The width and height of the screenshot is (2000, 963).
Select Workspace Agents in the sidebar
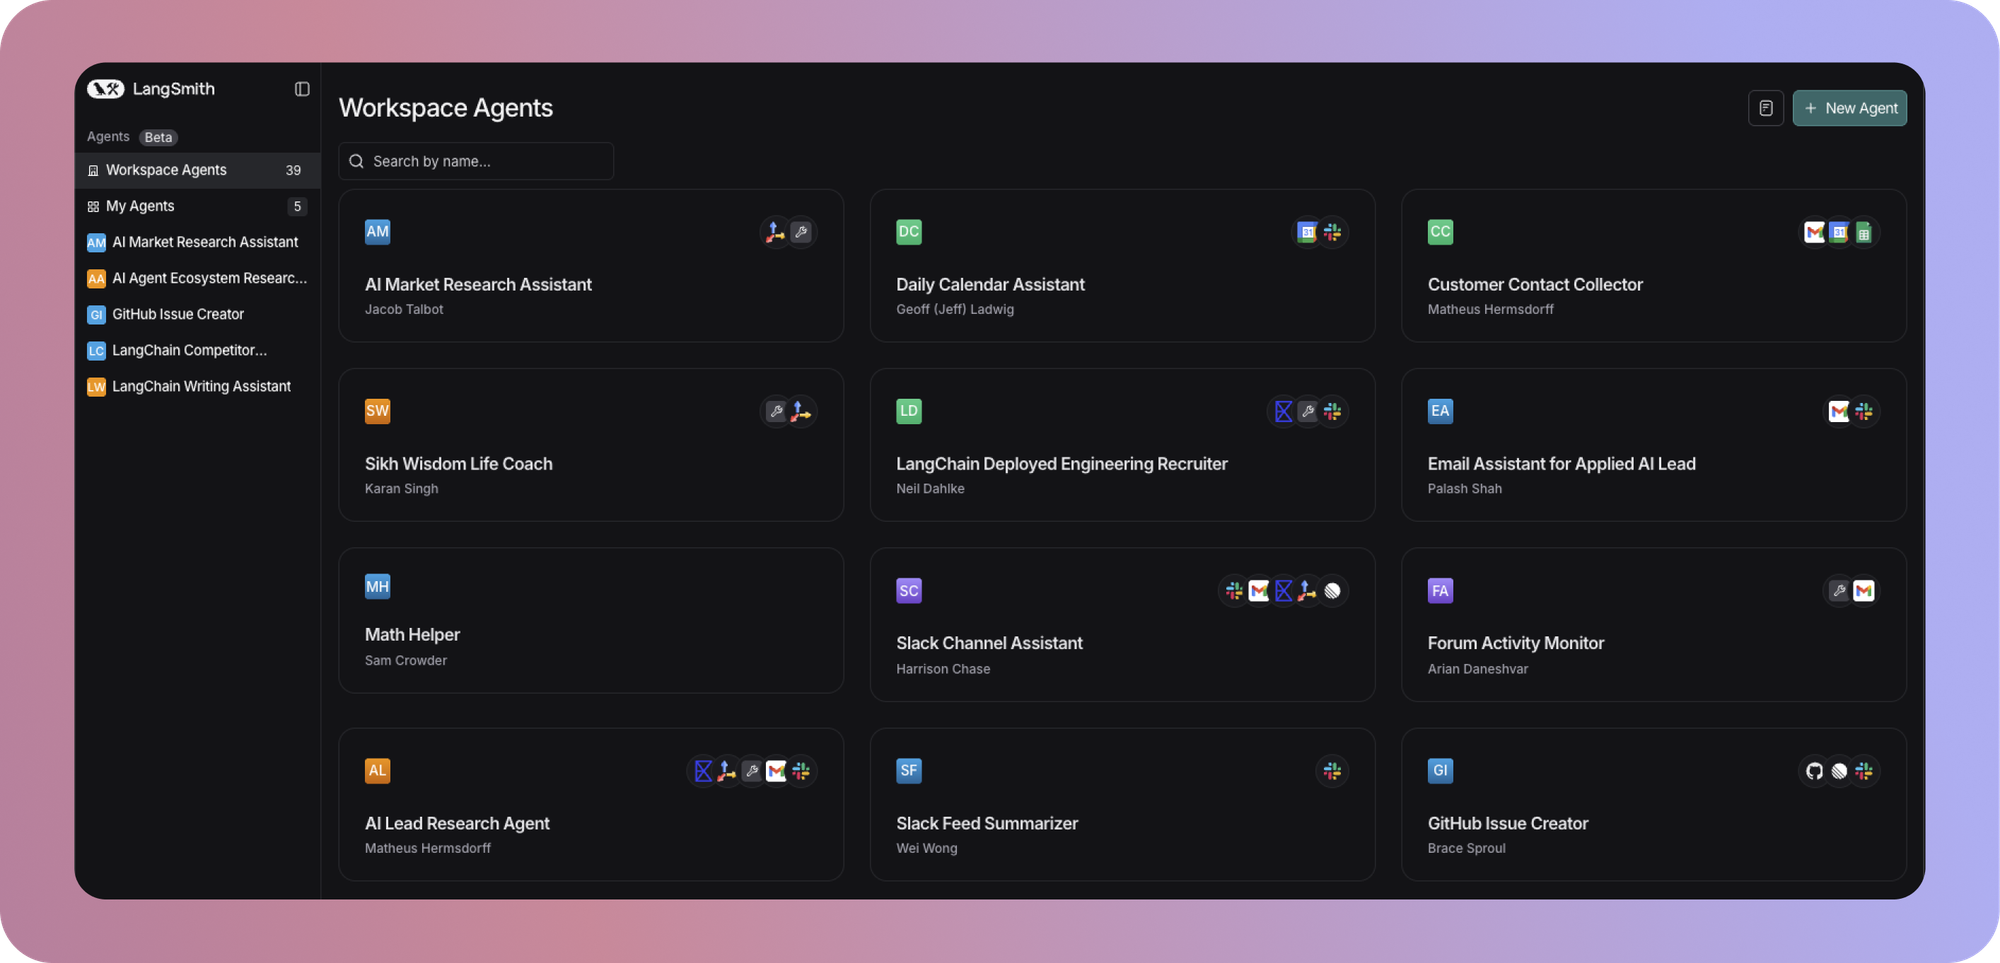coord(166,170)
